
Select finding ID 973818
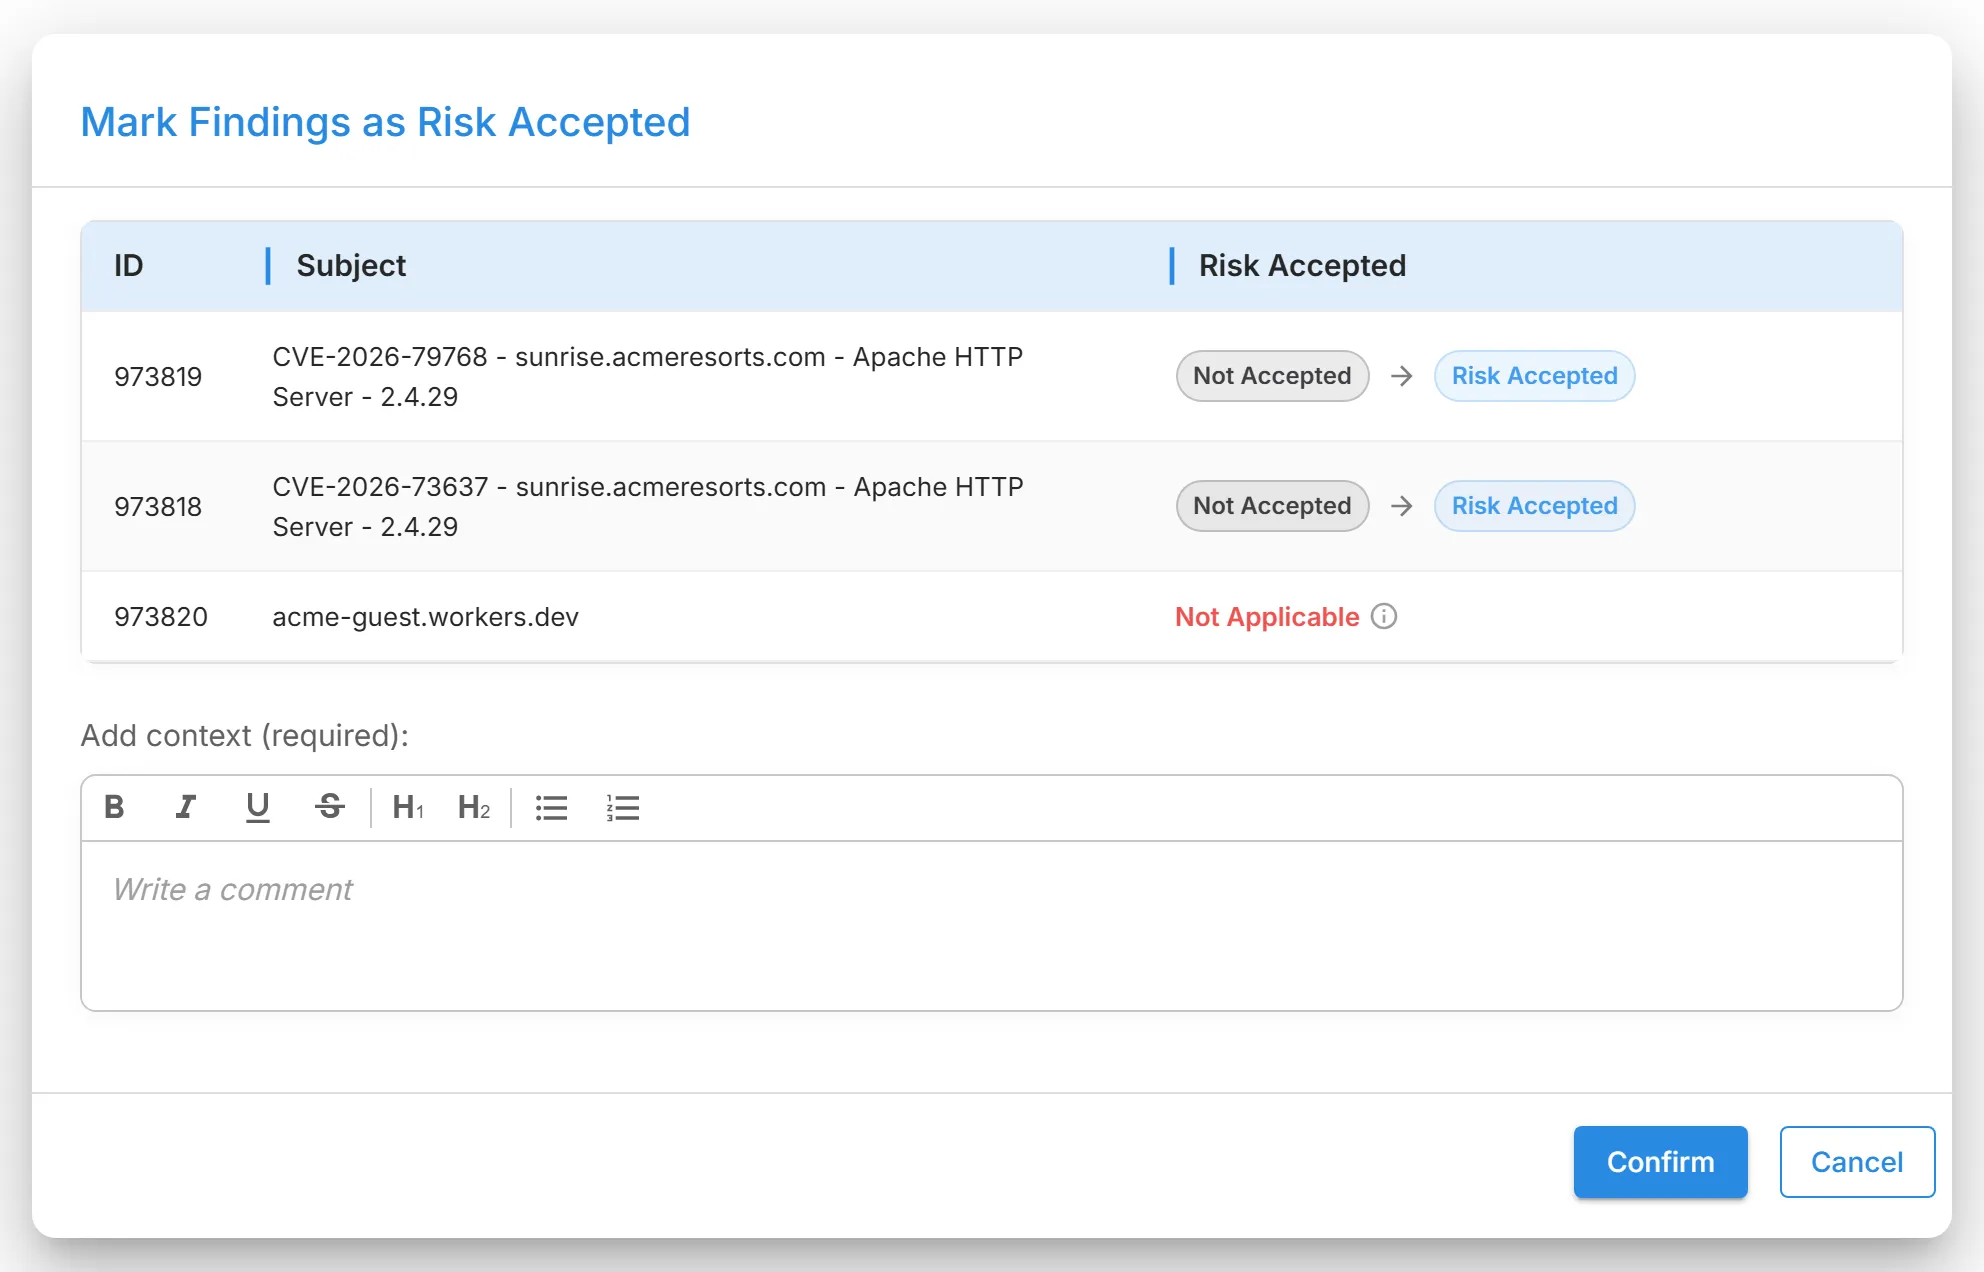pyautogui.click(x=158, y=507)
